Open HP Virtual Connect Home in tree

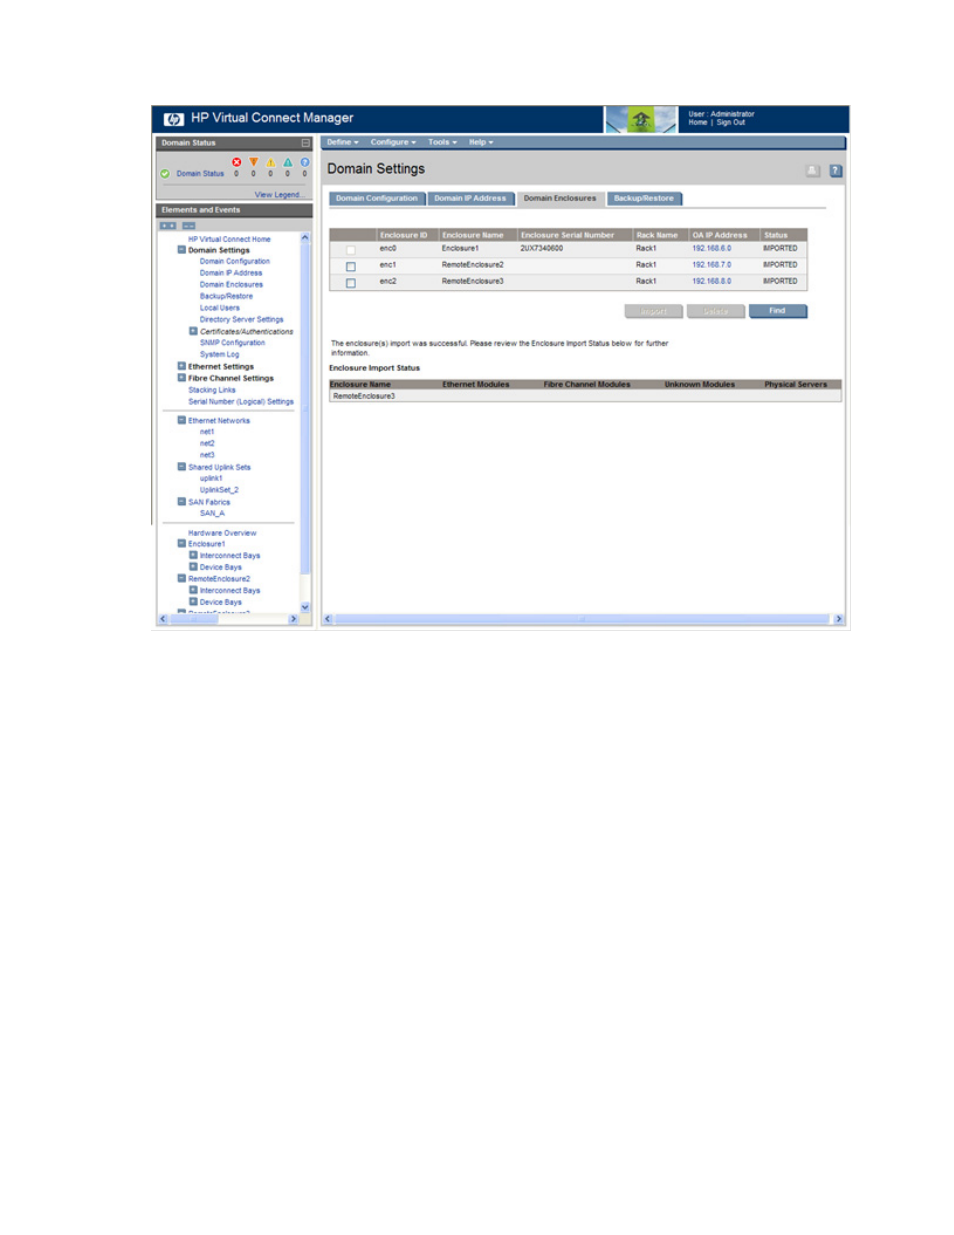tap(229, 239)
